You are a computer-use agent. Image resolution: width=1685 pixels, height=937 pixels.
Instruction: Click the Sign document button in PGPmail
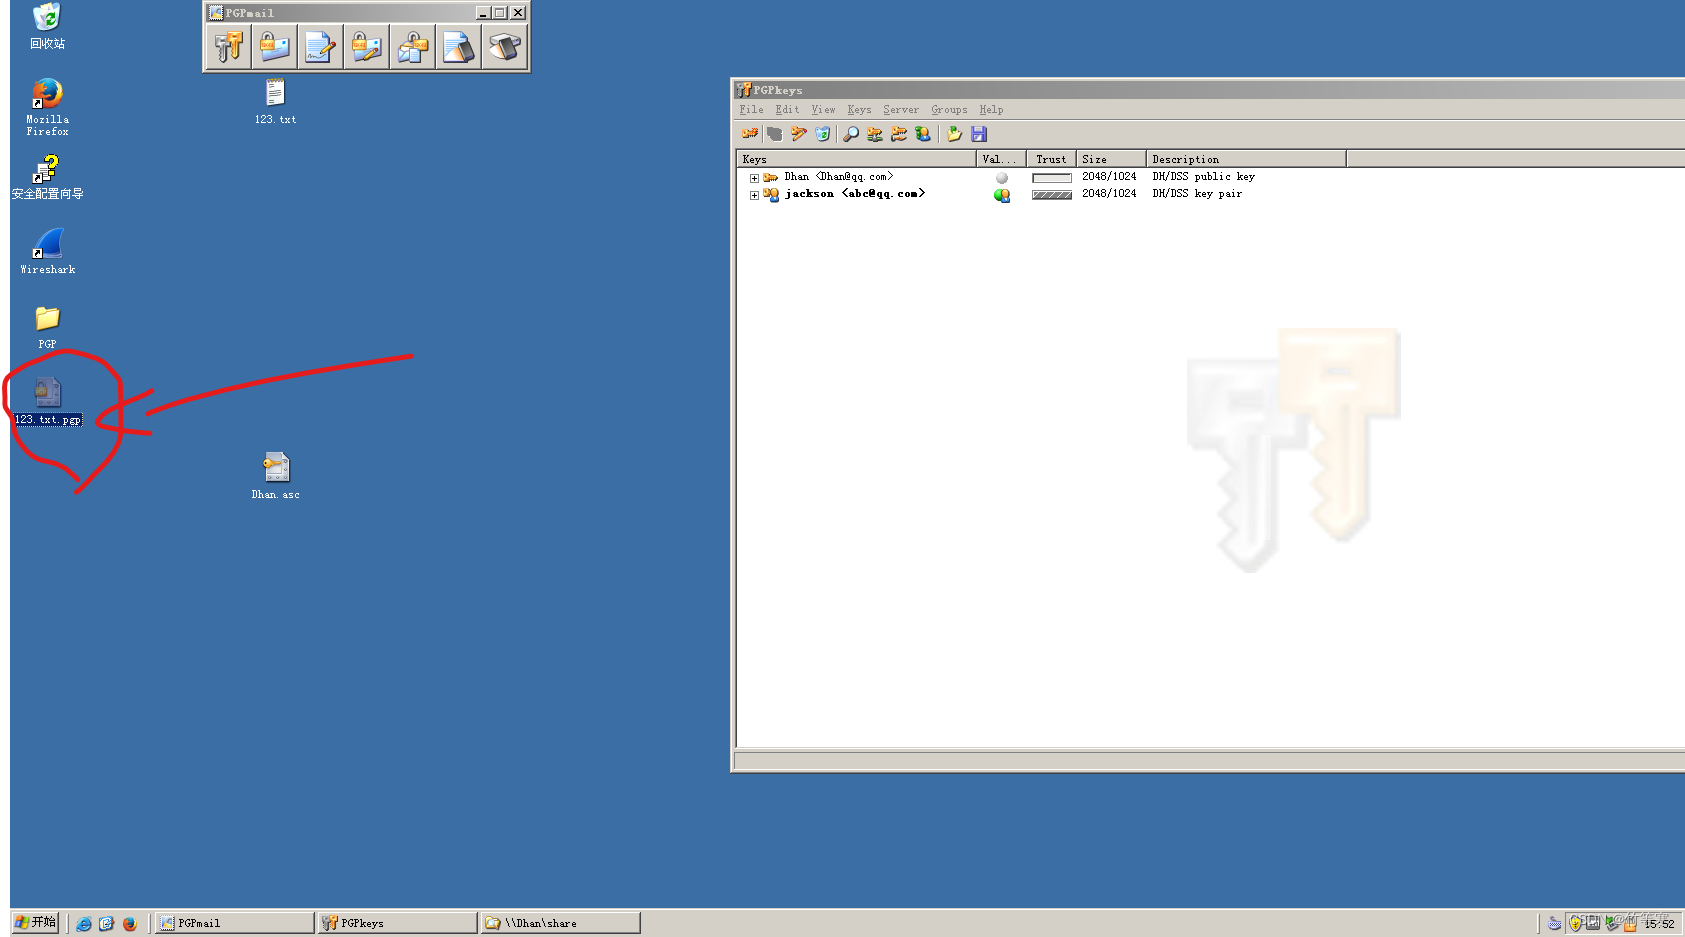point(320,47)
